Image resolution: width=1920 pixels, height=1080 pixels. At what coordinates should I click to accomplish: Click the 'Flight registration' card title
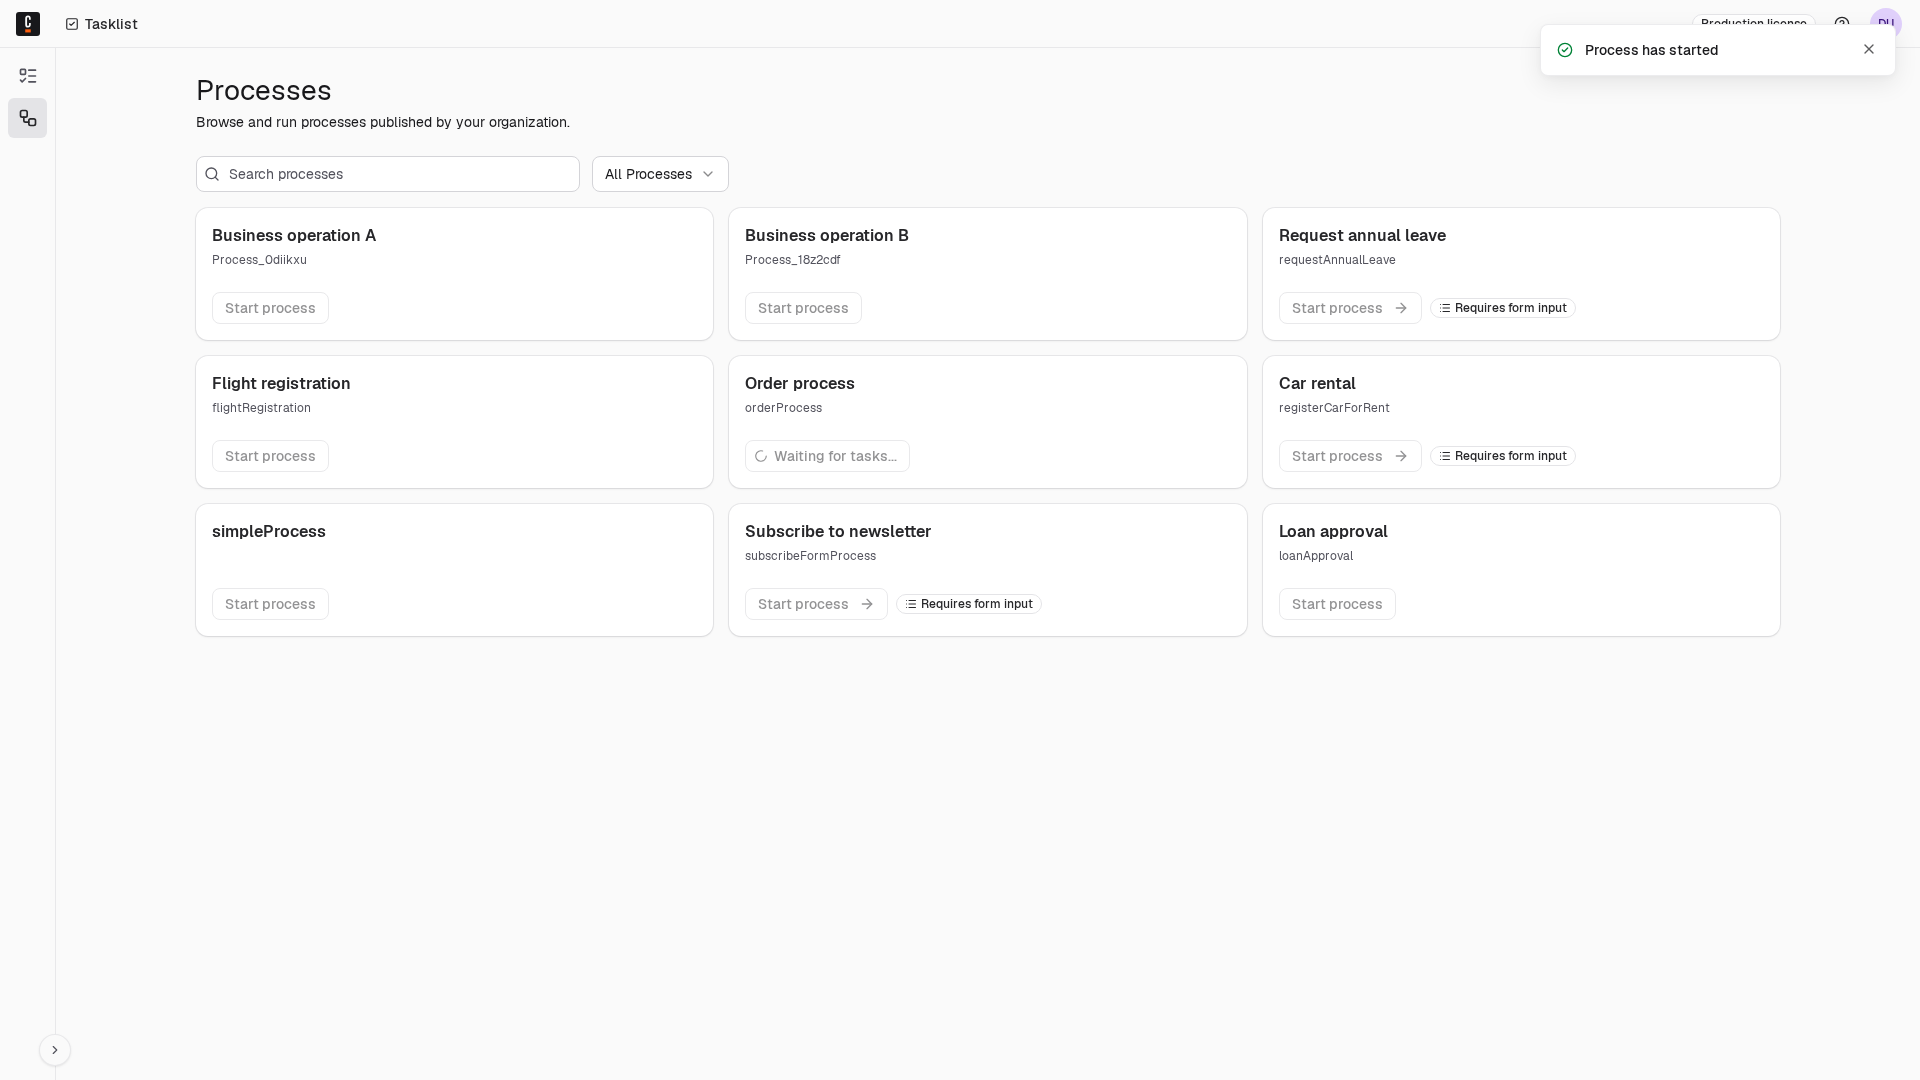pyautogui.click(x=281, y=383)
